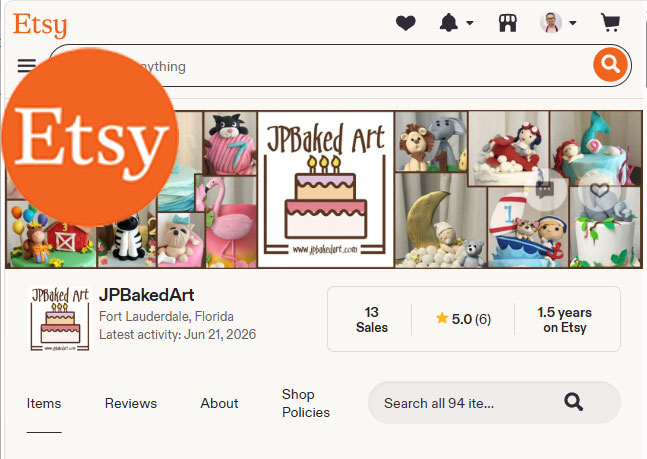Select the Items tab

point(44,403)
